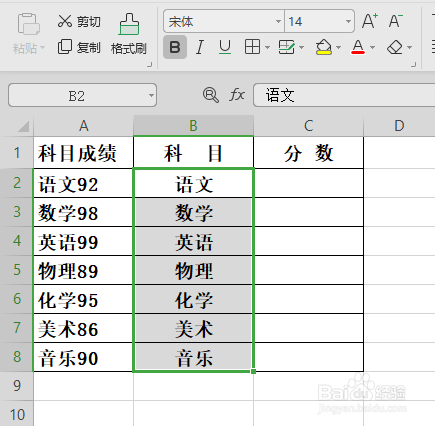
Task: Open the 宋体 font name dropdown
Action: coord(278,22)
